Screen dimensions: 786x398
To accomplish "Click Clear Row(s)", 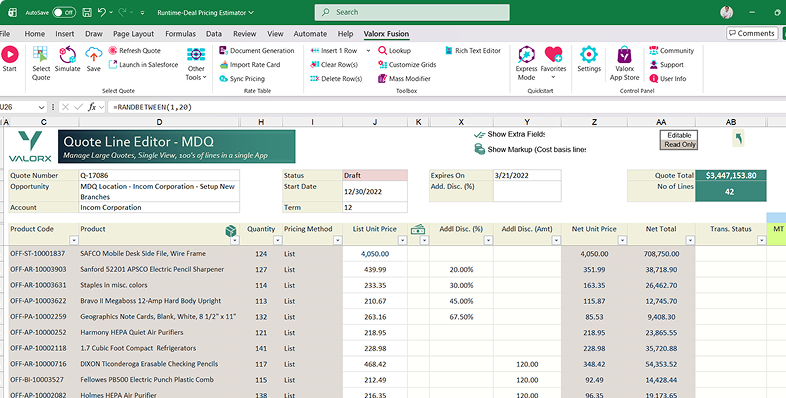I will pyautogui.click(x=334, y=65).
